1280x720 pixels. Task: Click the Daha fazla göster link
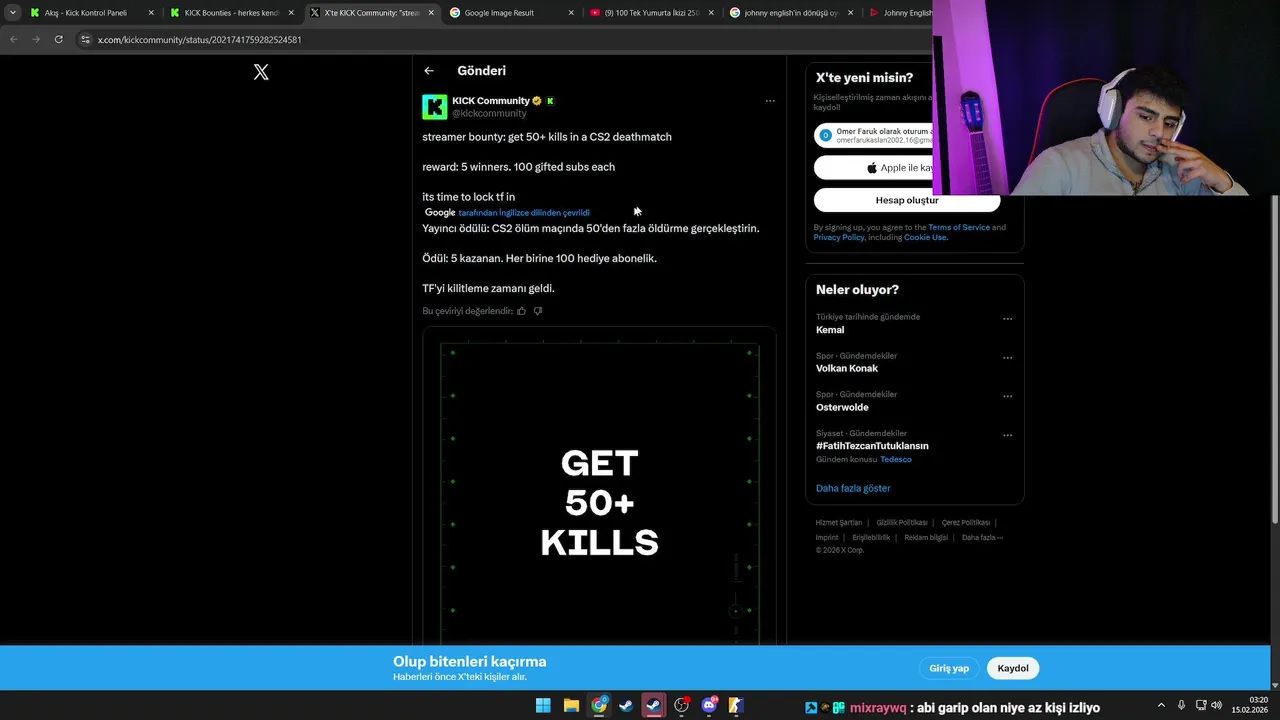[853, 488]
